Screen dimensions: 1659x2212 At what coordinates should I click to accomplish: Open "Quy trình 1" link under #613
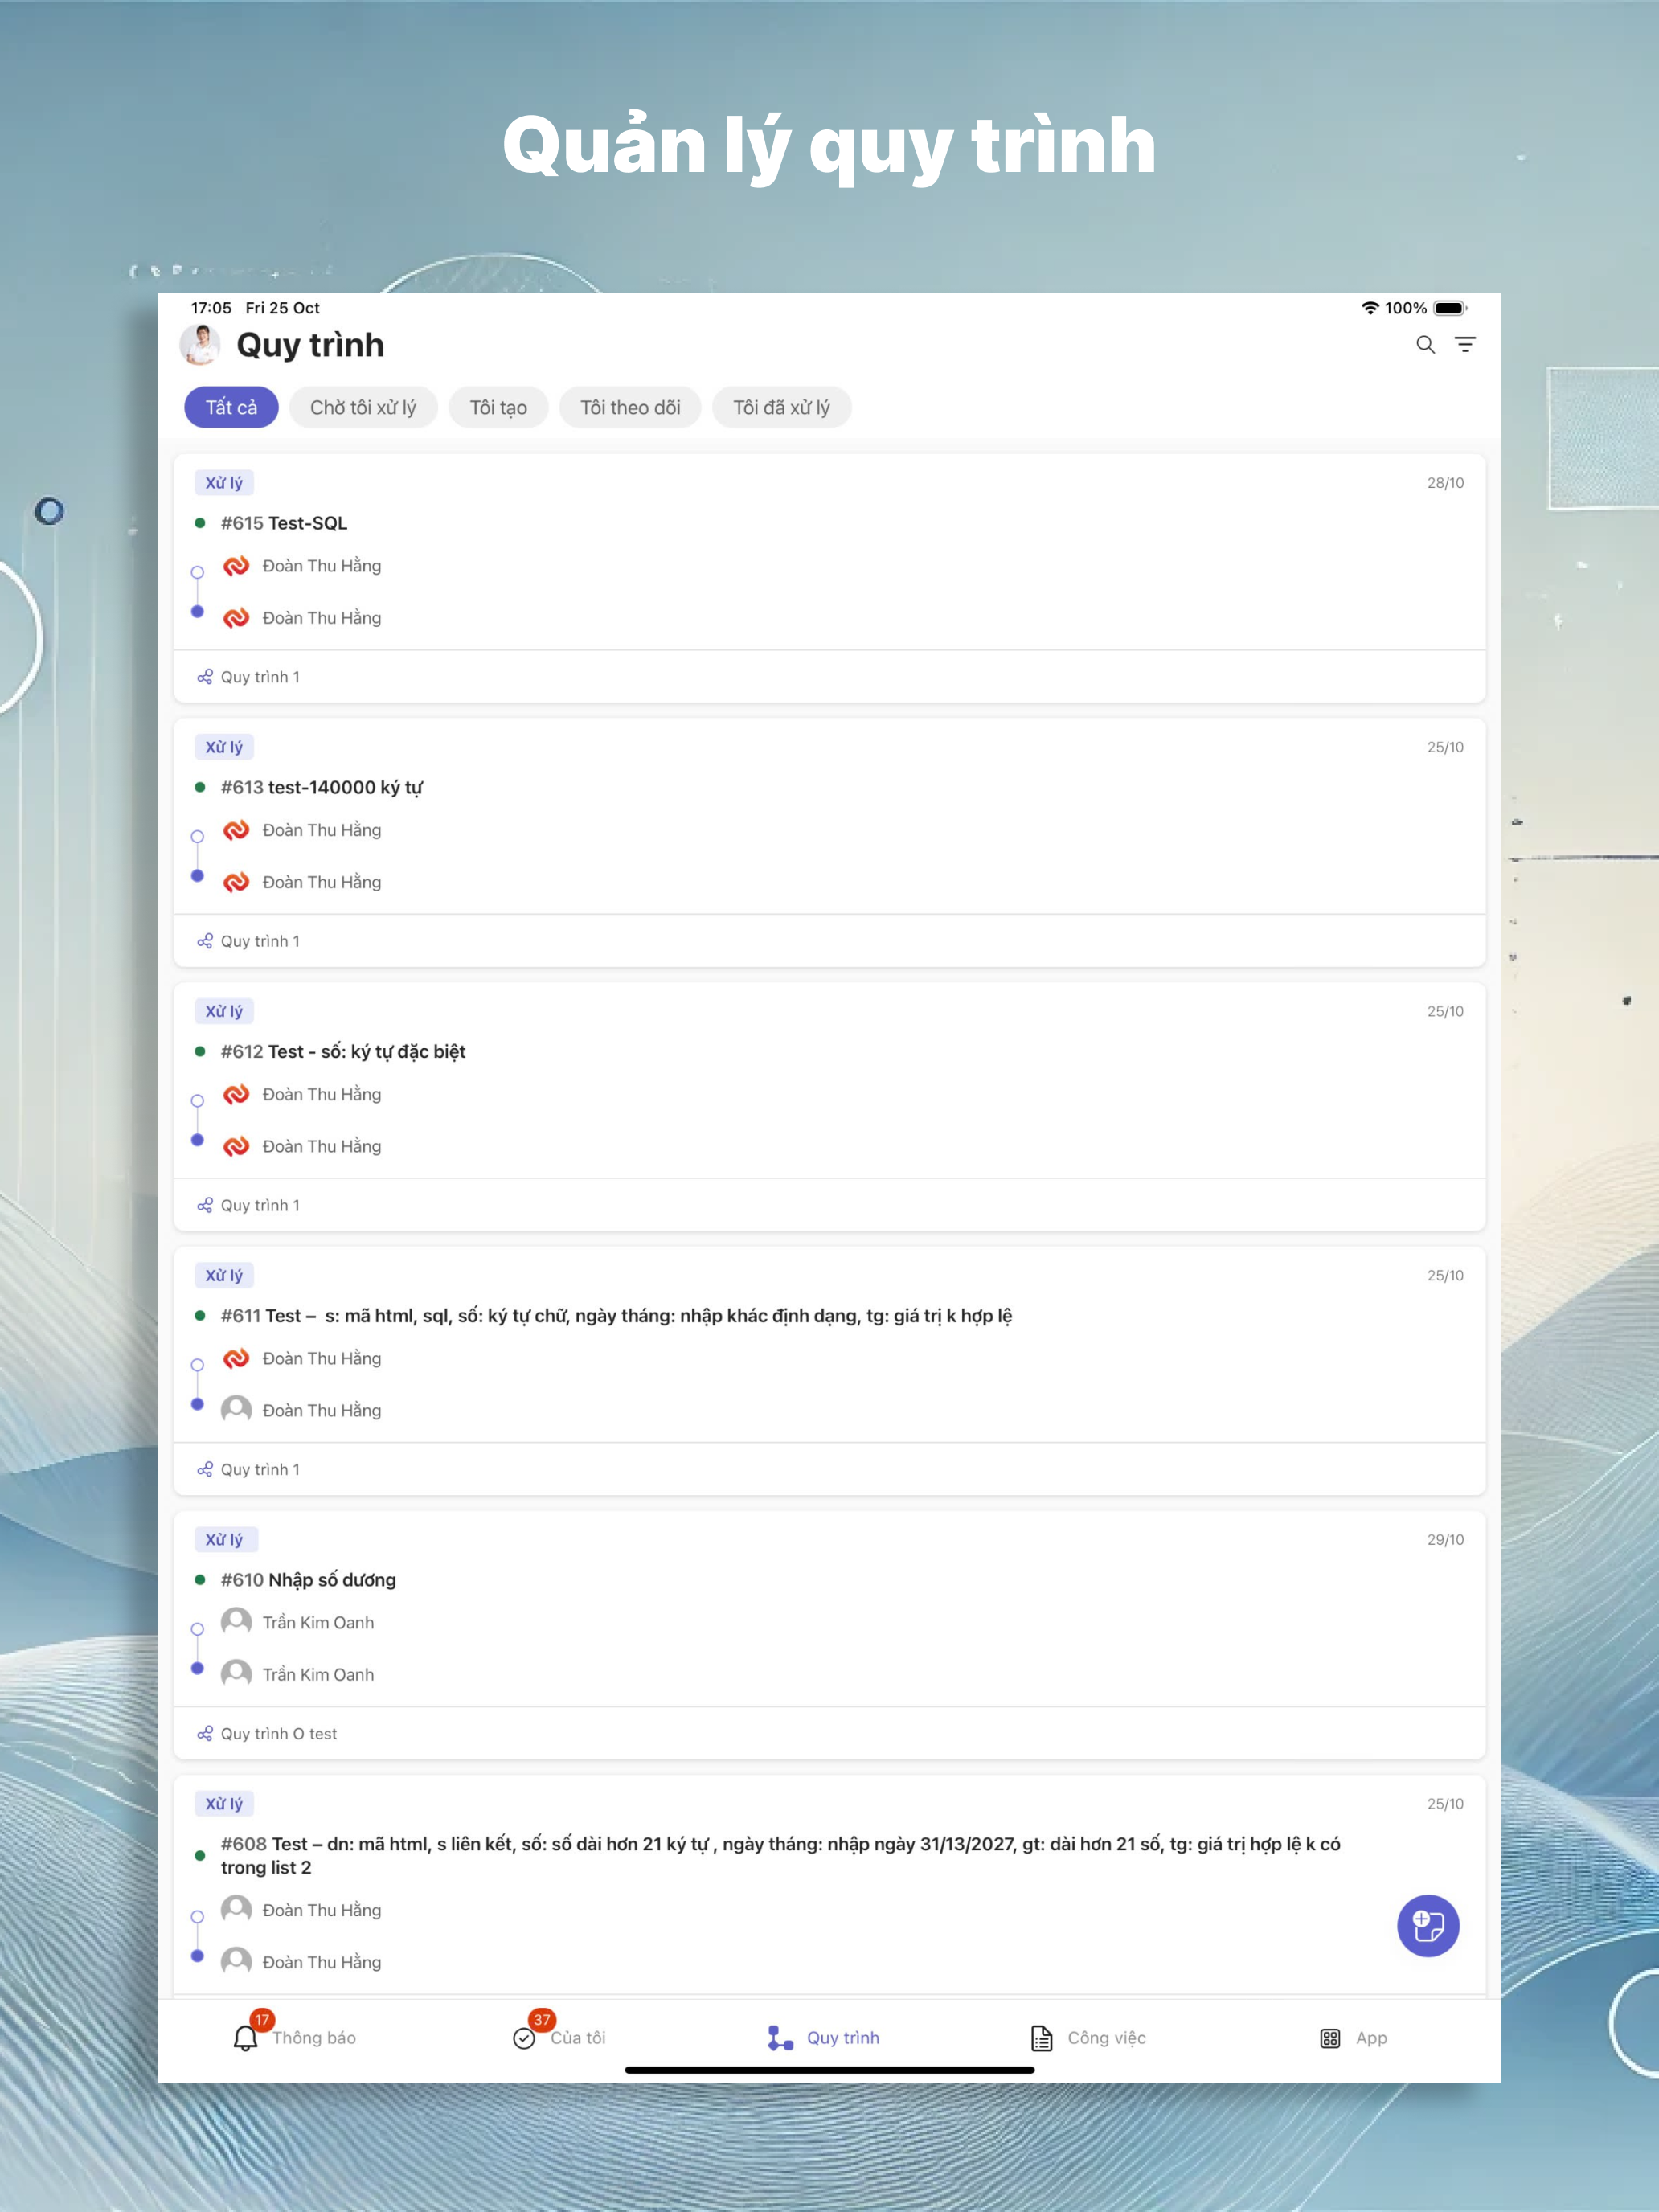click(260, 941)
